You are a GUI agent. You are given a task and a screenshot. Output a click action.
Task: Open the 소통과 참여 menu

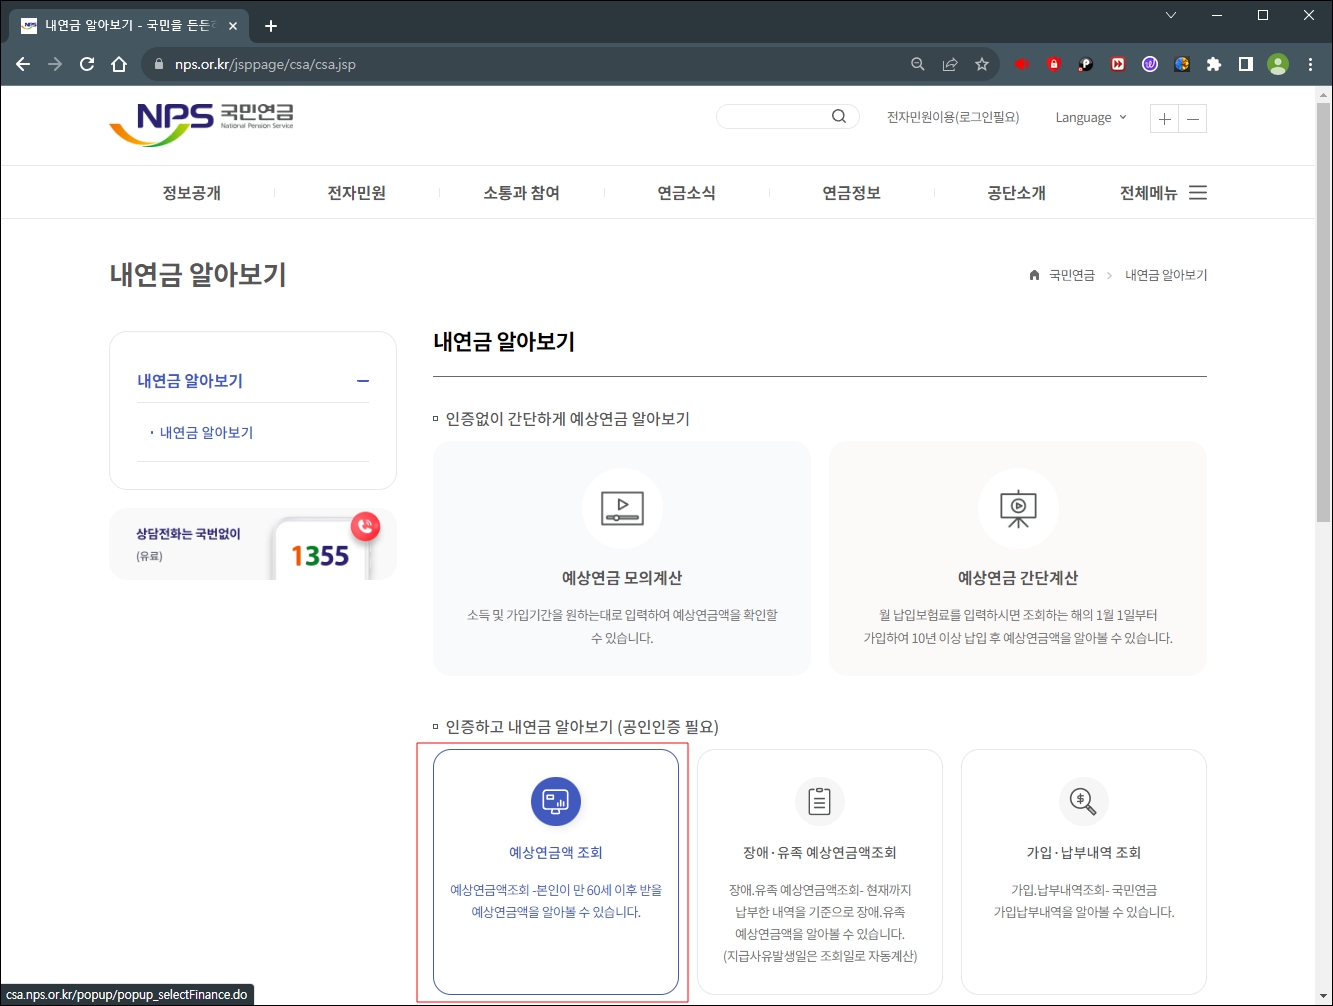tap(521, 193)
